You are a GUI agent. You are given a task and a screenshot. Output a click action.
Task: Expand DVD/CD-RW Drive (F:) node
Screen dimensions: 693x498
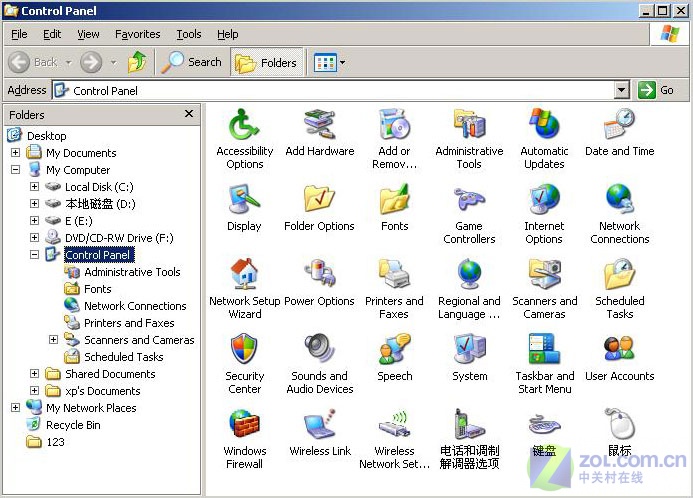34,237
